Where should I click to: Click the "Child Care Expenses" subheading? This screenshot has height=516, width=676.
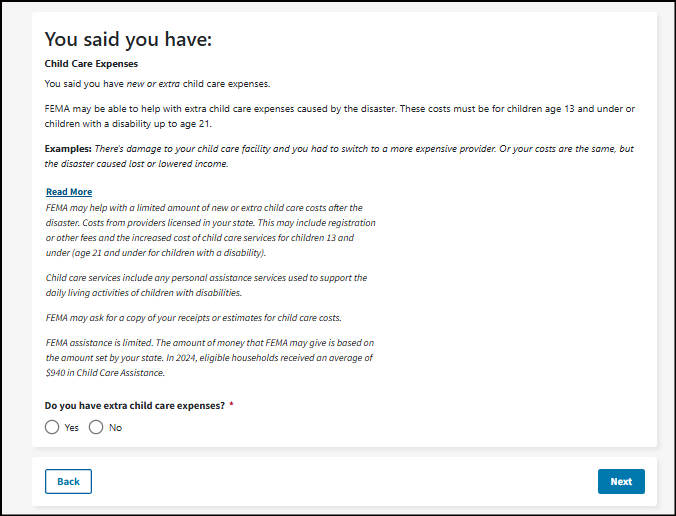coord(91,64)
